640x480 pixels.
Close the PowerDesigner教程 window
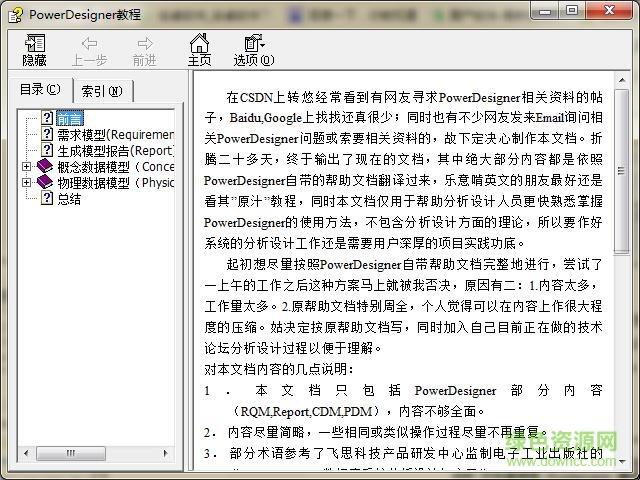pyautogui.click(x=610, y=11)
